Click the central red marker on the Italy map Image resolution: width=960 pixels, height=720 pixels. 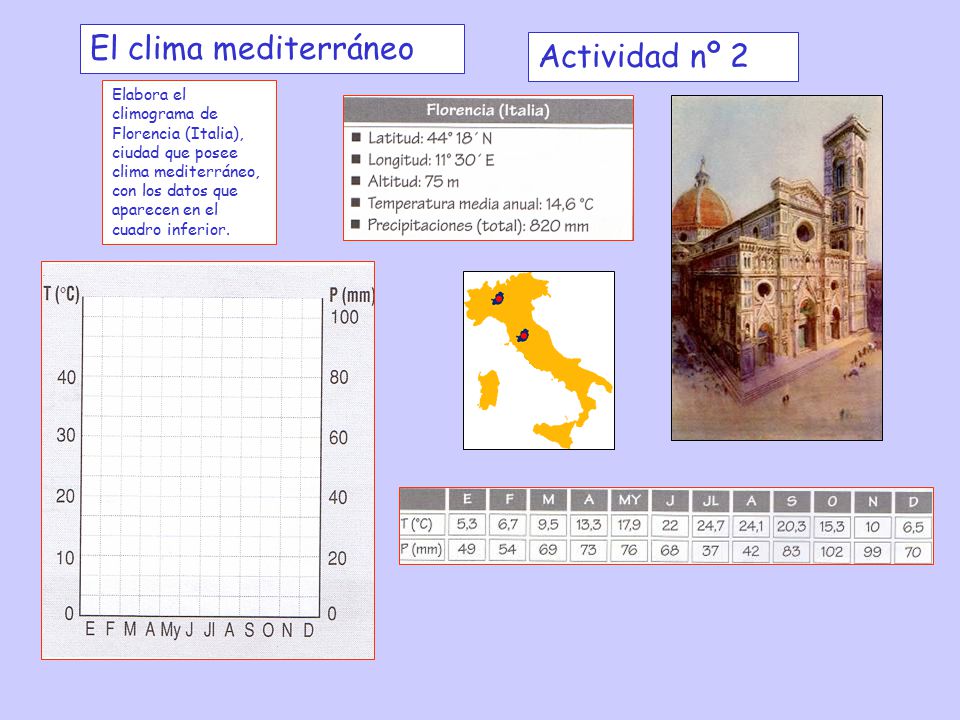tap(523, 335)
